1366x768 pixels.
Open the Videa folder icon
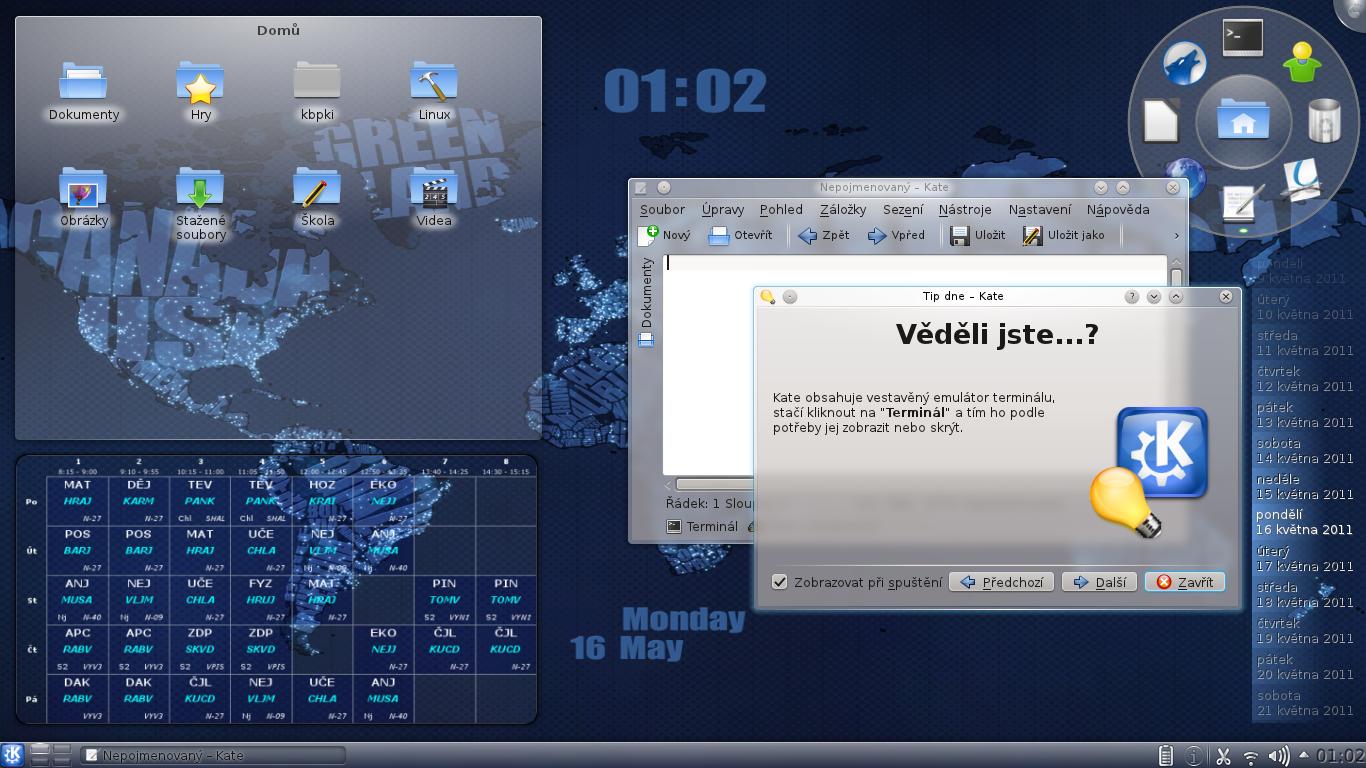point(434,187)
